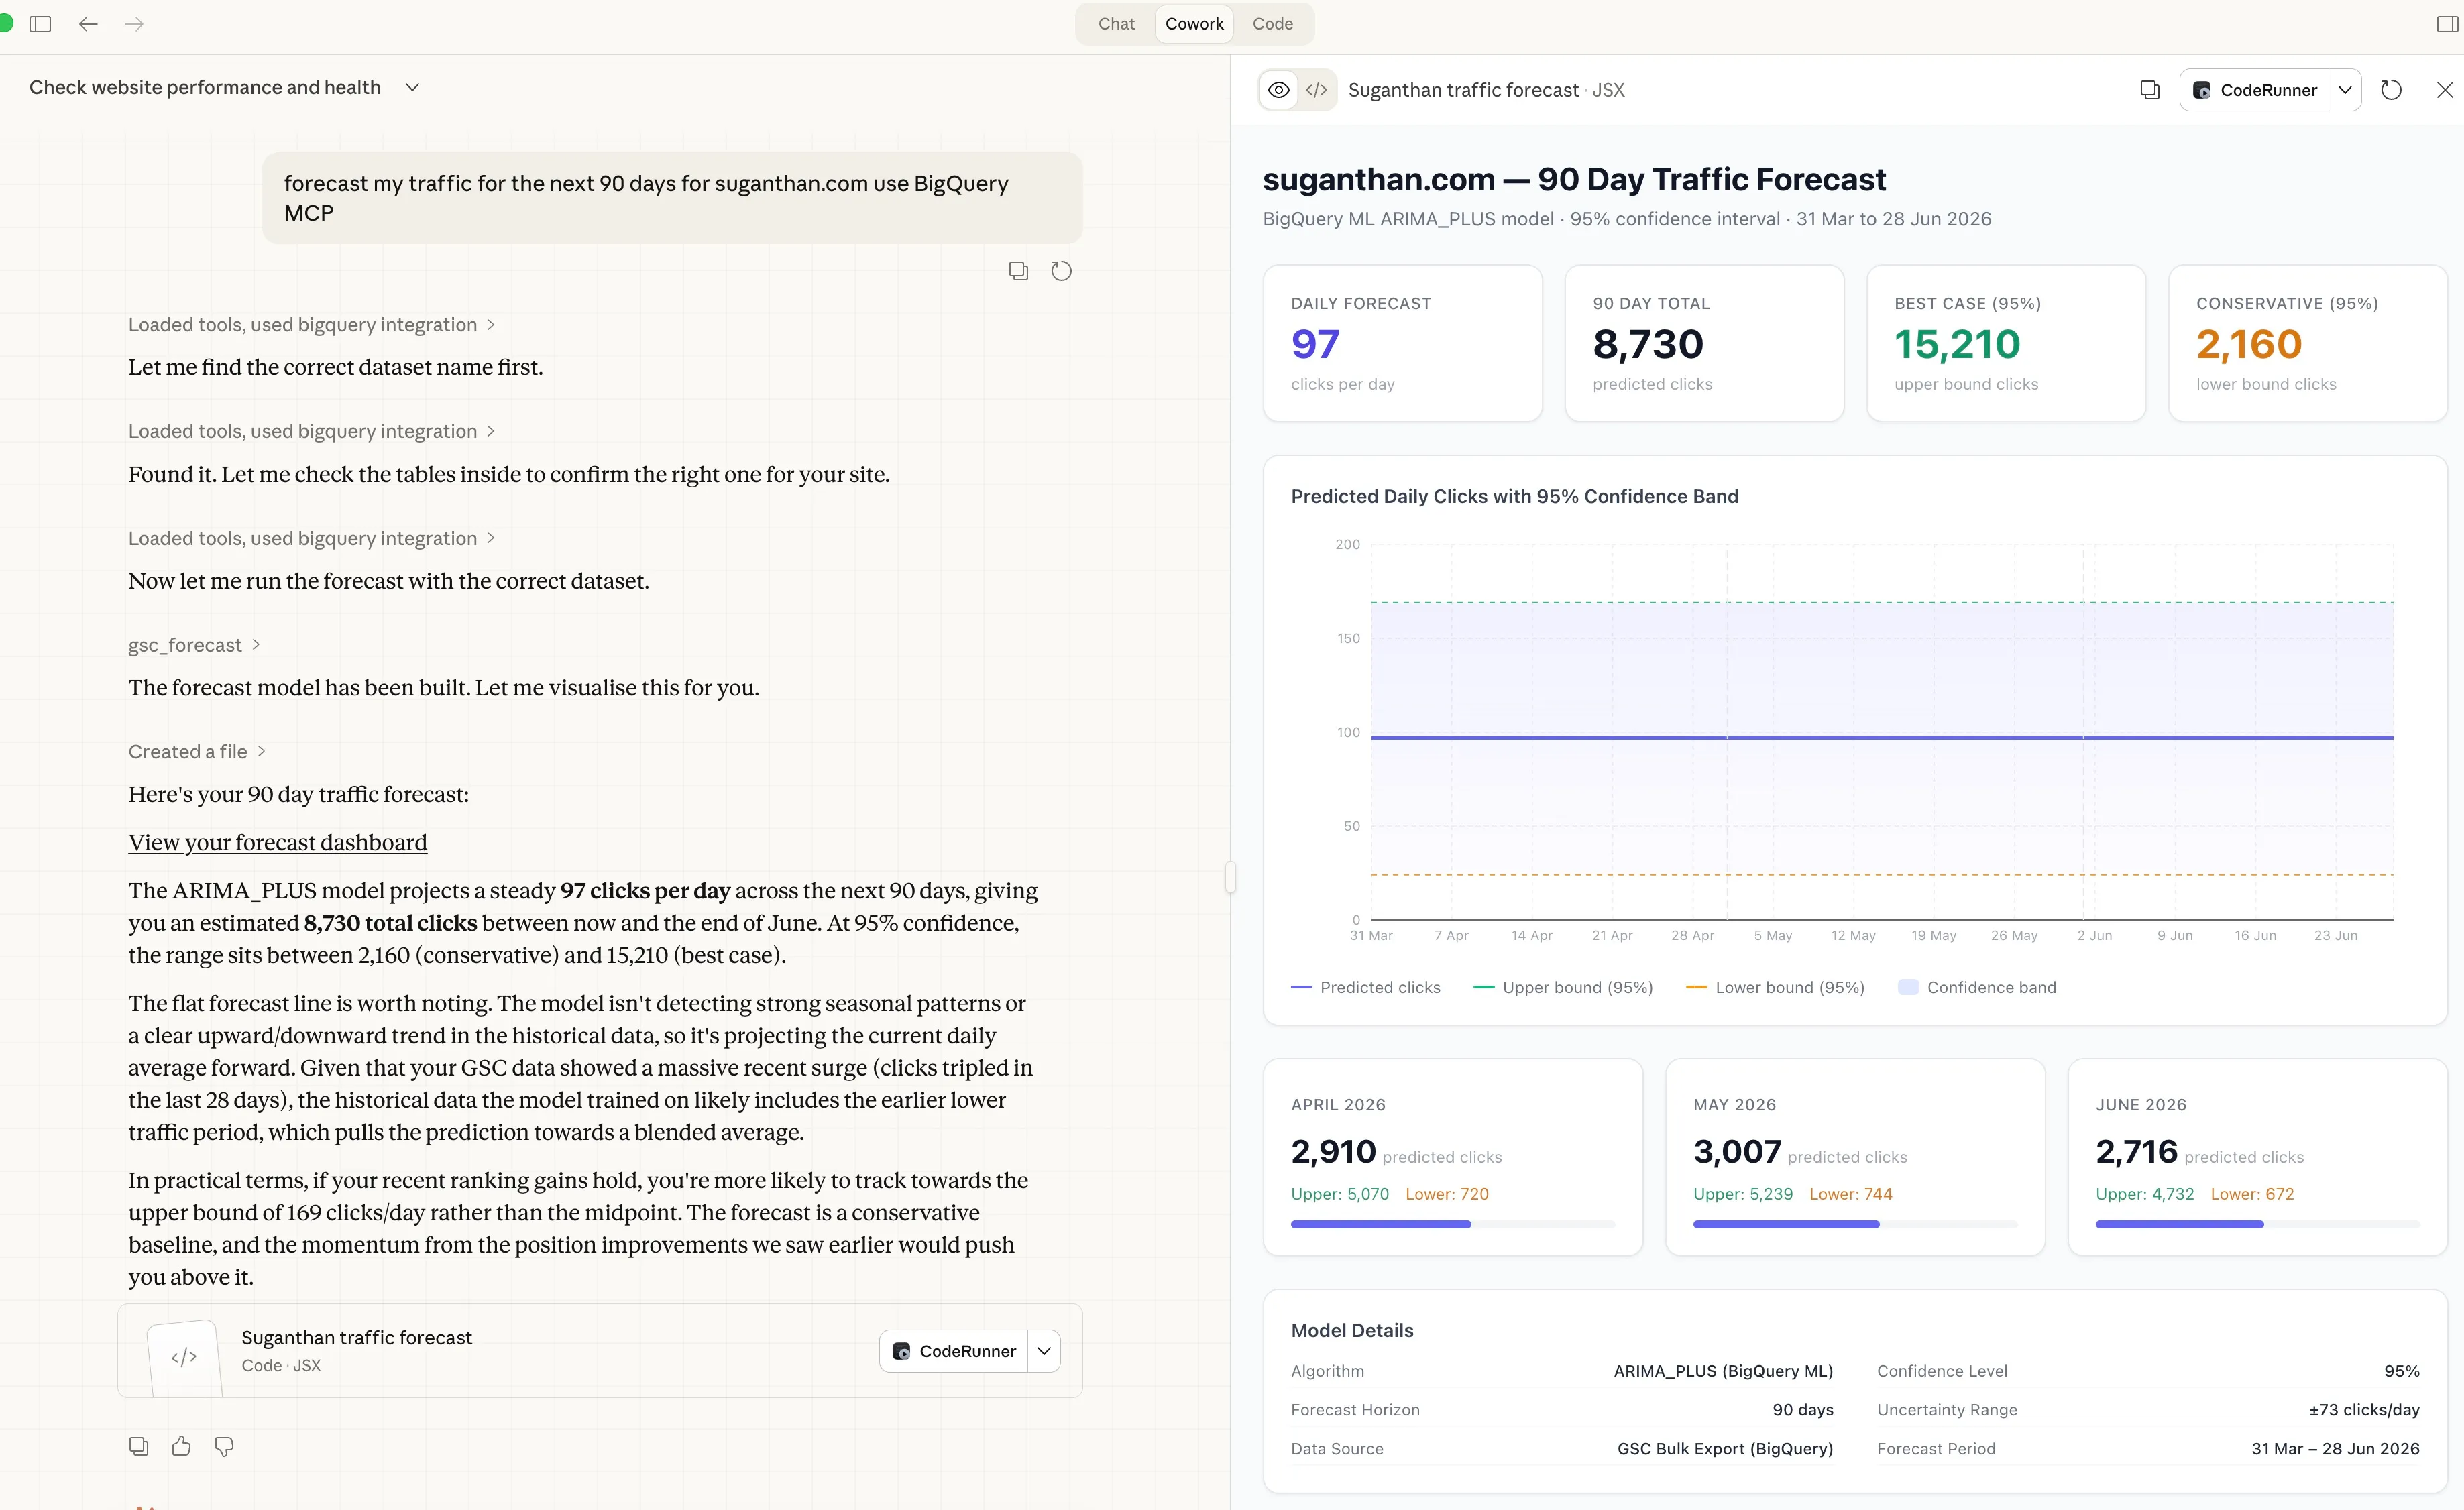Refresh the artifact preview panel
Screen dimensions: 2464x1510
tap(2391, 90)
